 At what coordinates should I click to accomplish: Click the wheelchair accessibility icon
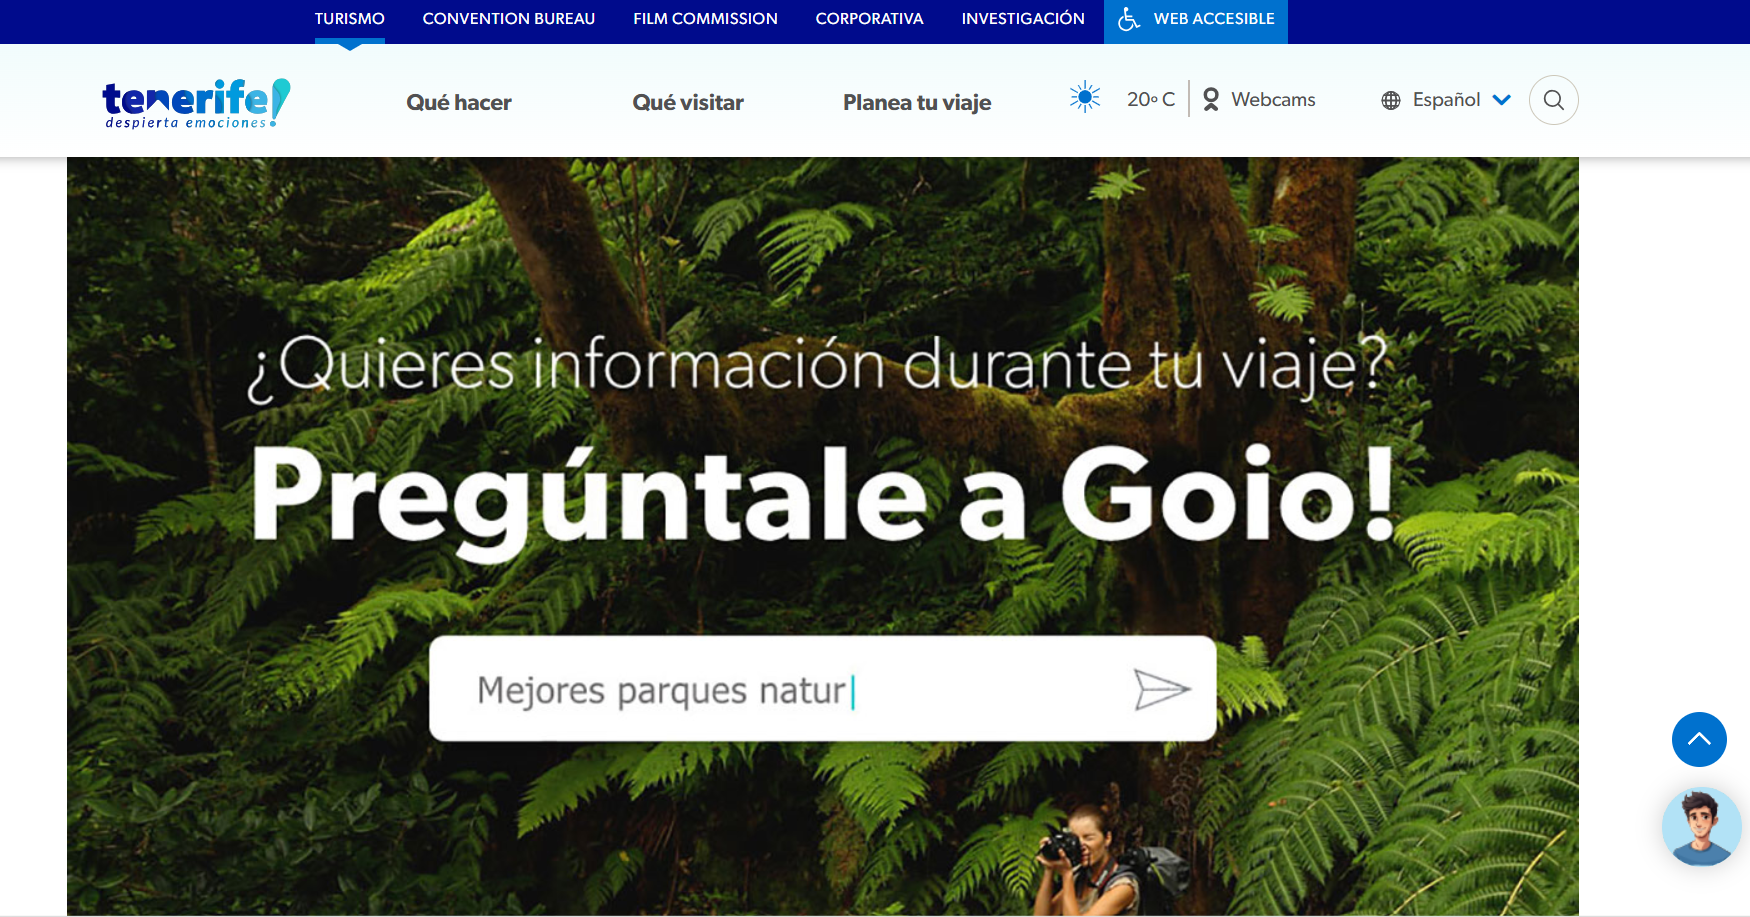pyautogui.click(x=1129, y=19)
